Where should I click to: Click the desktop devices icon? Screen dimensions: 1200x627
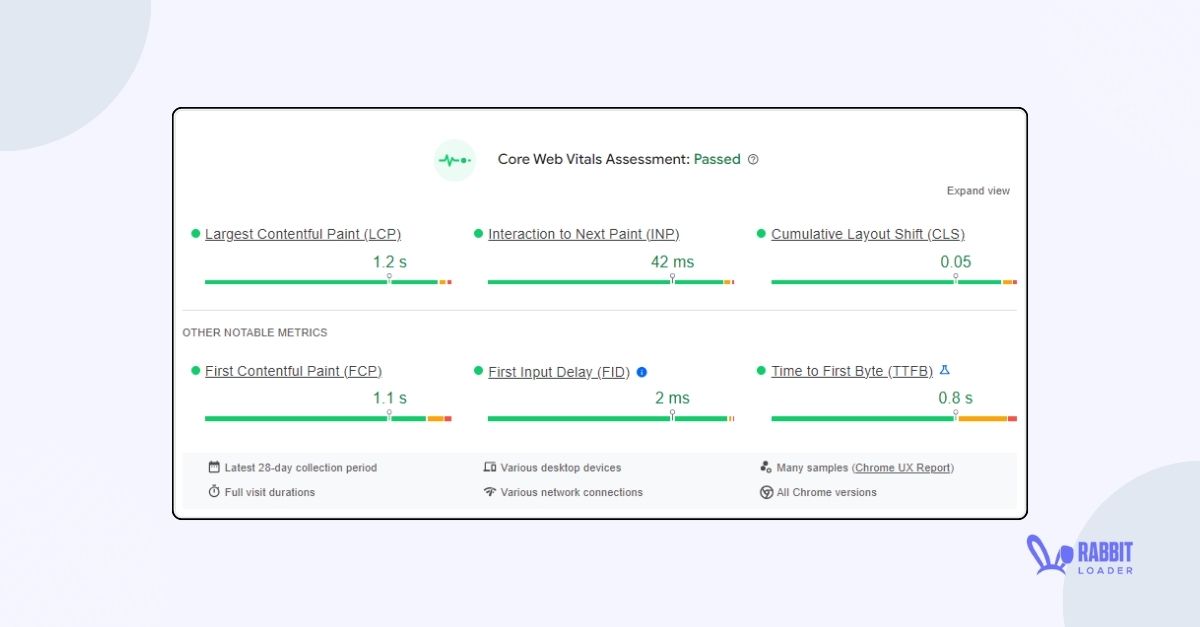click(x=490, y=467)
